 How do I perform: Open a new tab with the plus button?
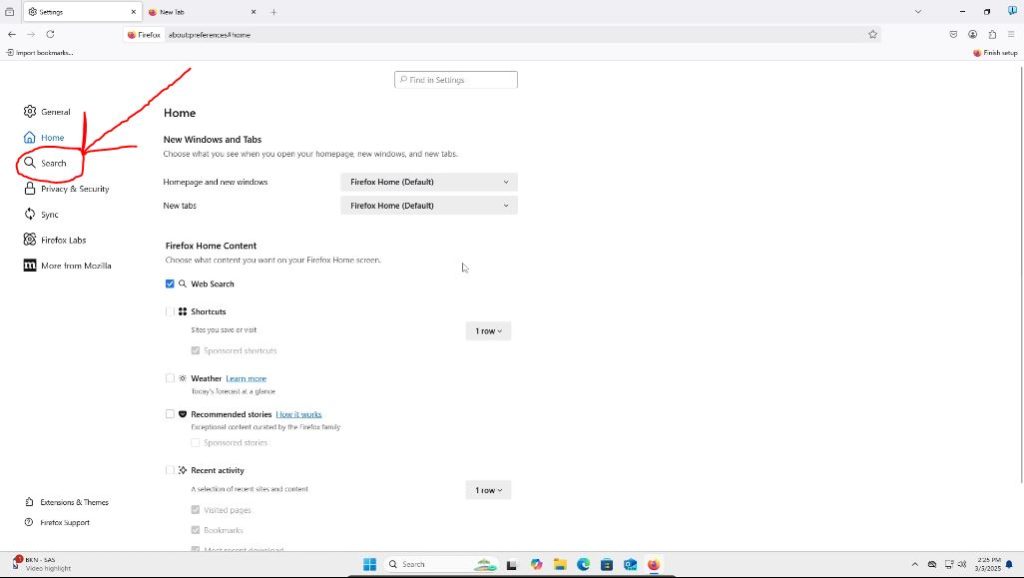click(x=274, y=12)
